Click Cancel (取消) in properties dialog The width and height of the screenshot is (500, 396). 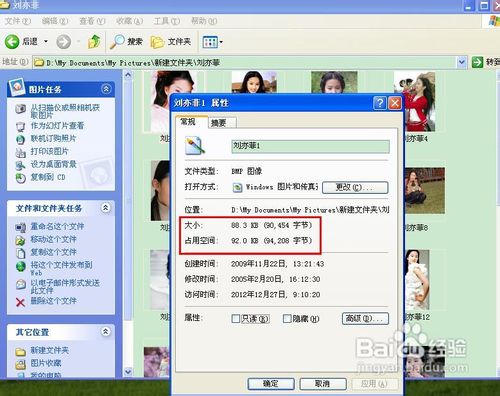pos(323,384)
